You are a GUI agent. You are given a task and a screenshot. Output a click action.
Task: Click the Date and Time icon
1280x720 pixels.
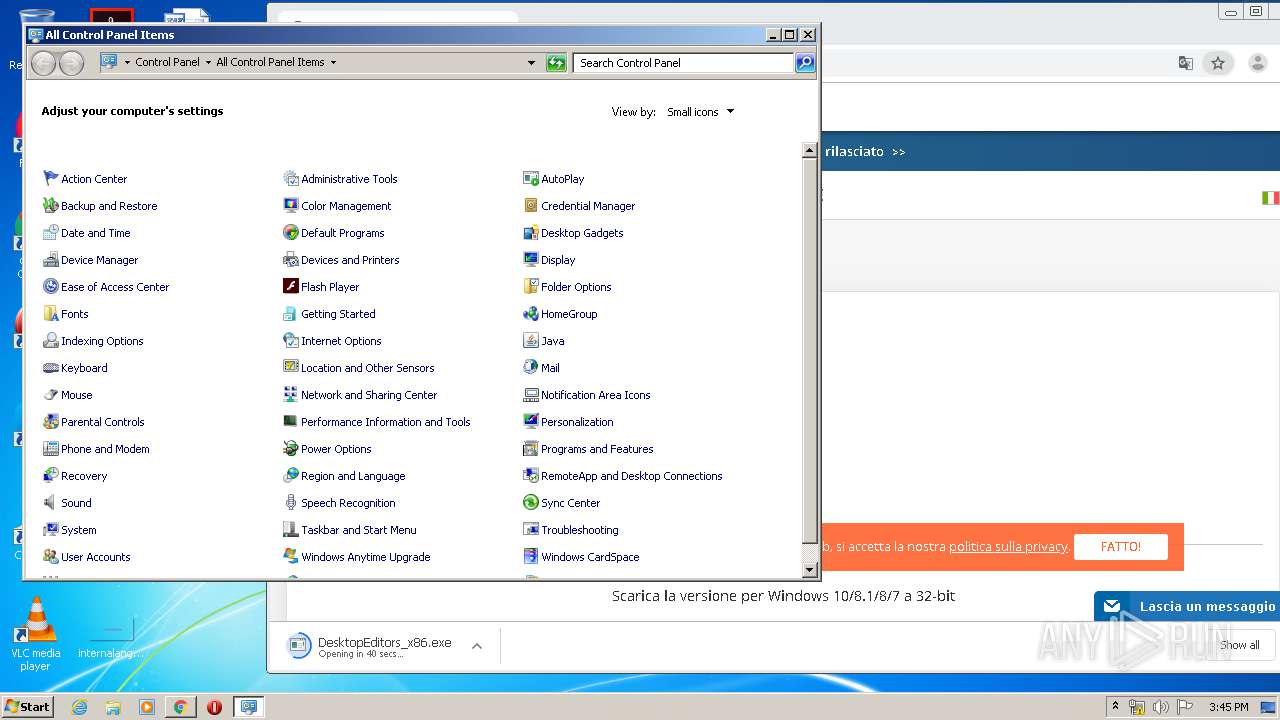51,232
